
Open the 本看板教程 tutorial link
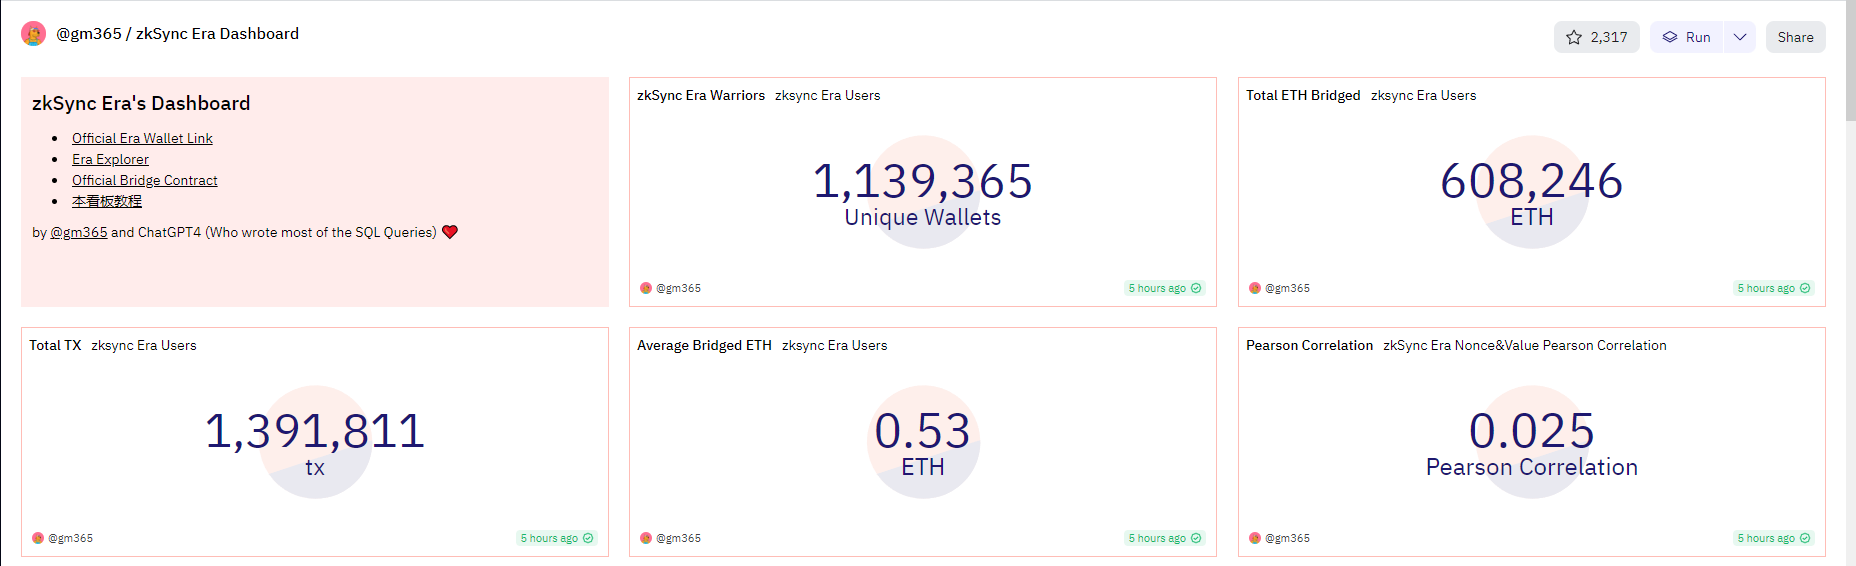coord(107,201)
